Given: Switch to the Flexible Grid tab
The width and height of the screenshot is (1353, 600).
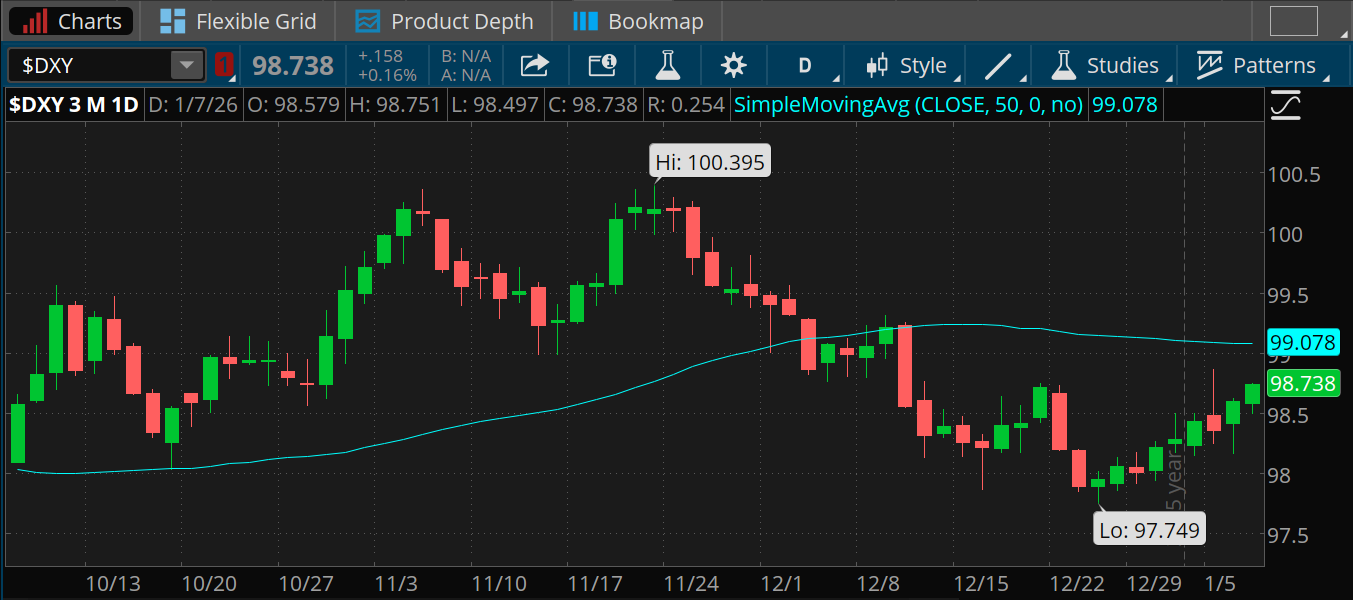Looking at the screenshot, I should (238, 20).
